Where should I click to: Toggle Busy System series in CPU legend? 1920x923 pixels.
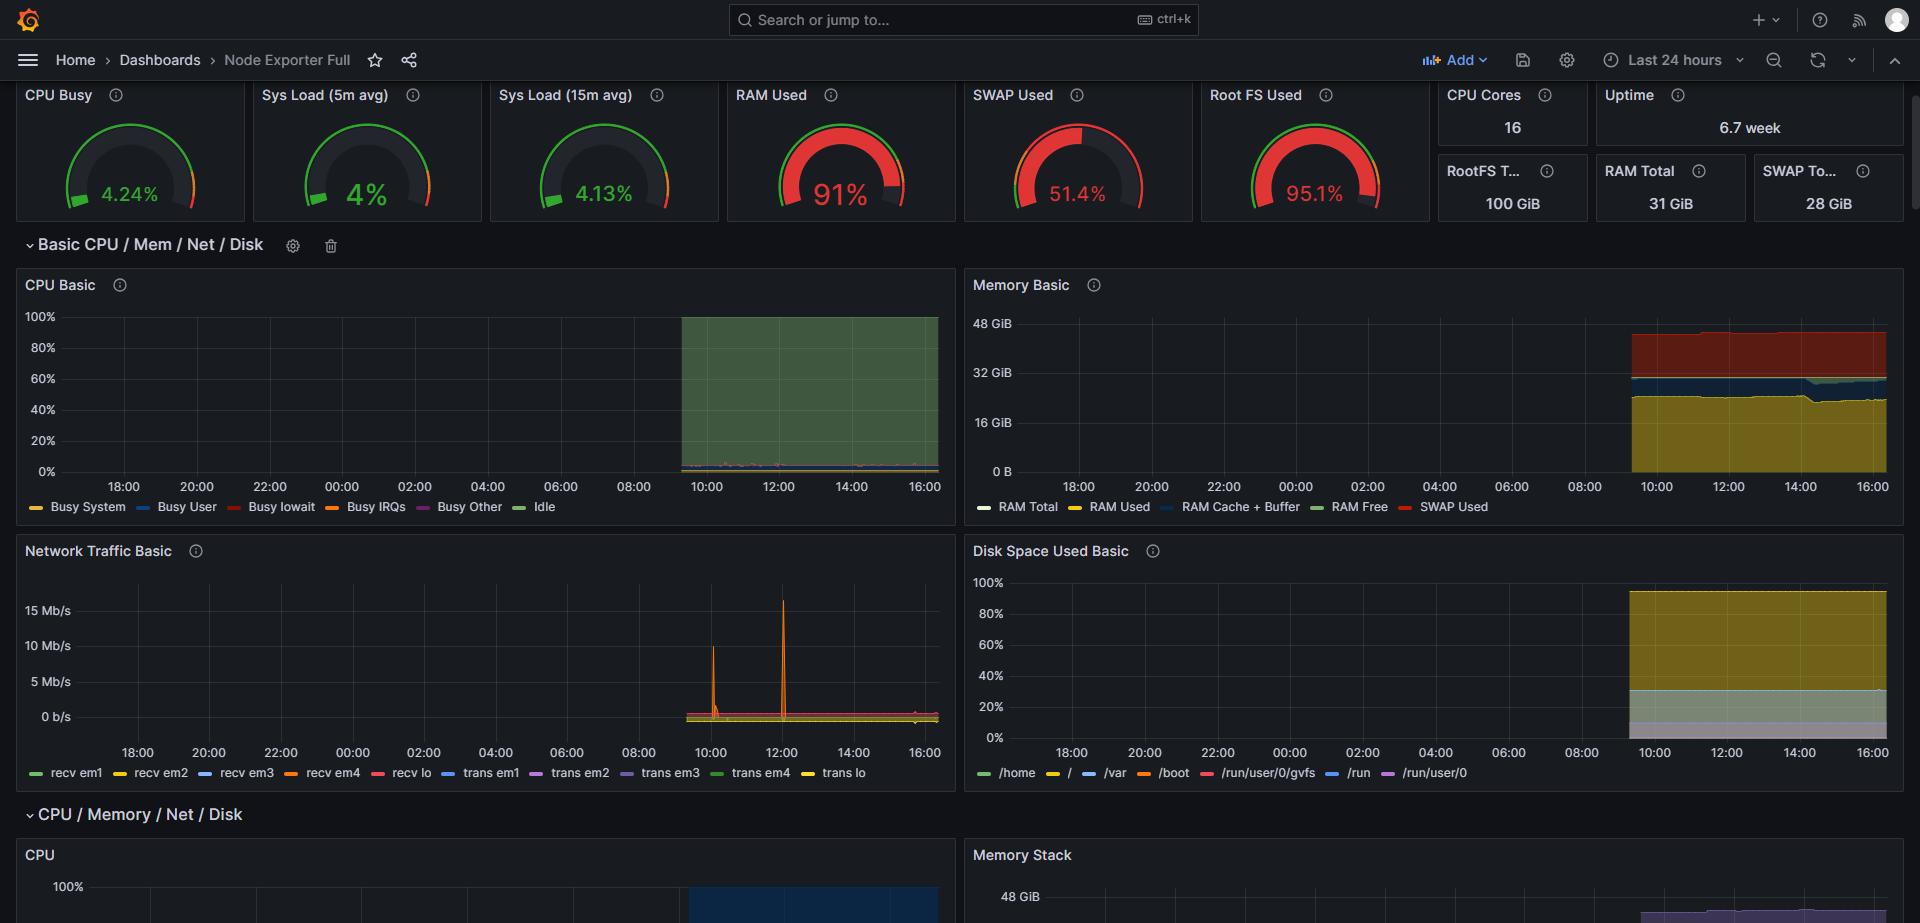pyautogui.click(x=88, y=507)
